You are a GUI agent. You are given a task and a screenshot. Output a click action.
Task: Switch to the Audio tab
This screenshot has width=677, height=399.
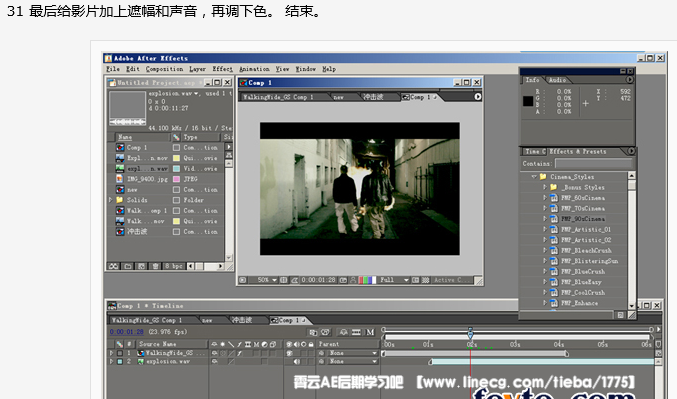[x=557, y=80]
